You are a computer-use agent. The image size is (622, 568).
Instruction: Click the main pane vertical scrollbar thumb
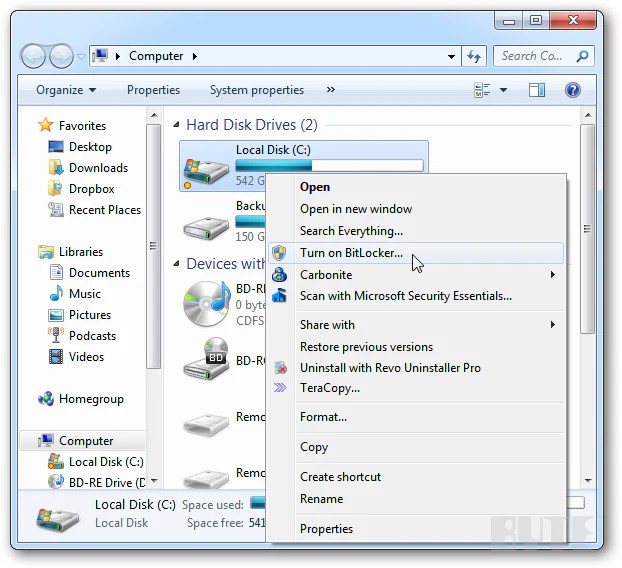pyautogui.click(x=587, y=229)
